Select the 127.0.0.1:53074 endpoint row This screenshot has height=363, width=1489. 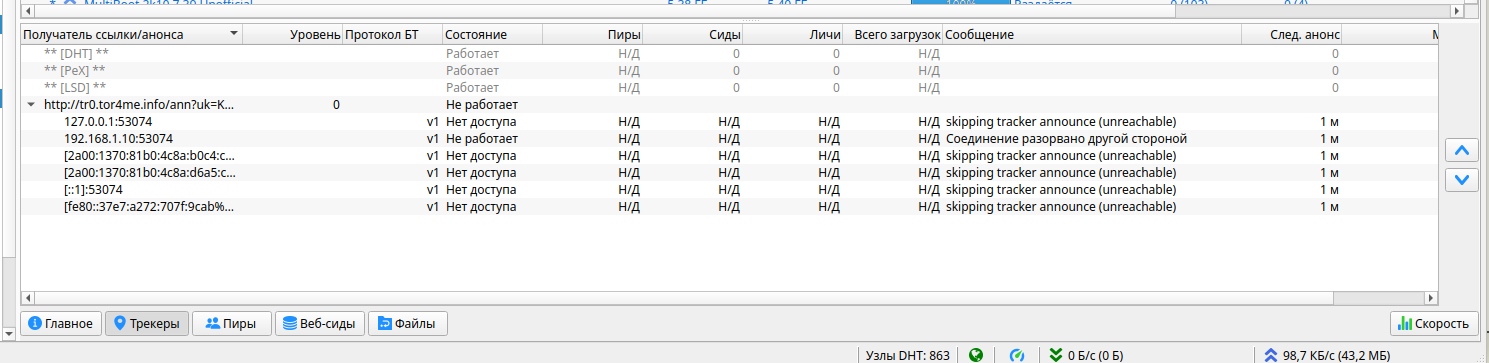[729, 121]
